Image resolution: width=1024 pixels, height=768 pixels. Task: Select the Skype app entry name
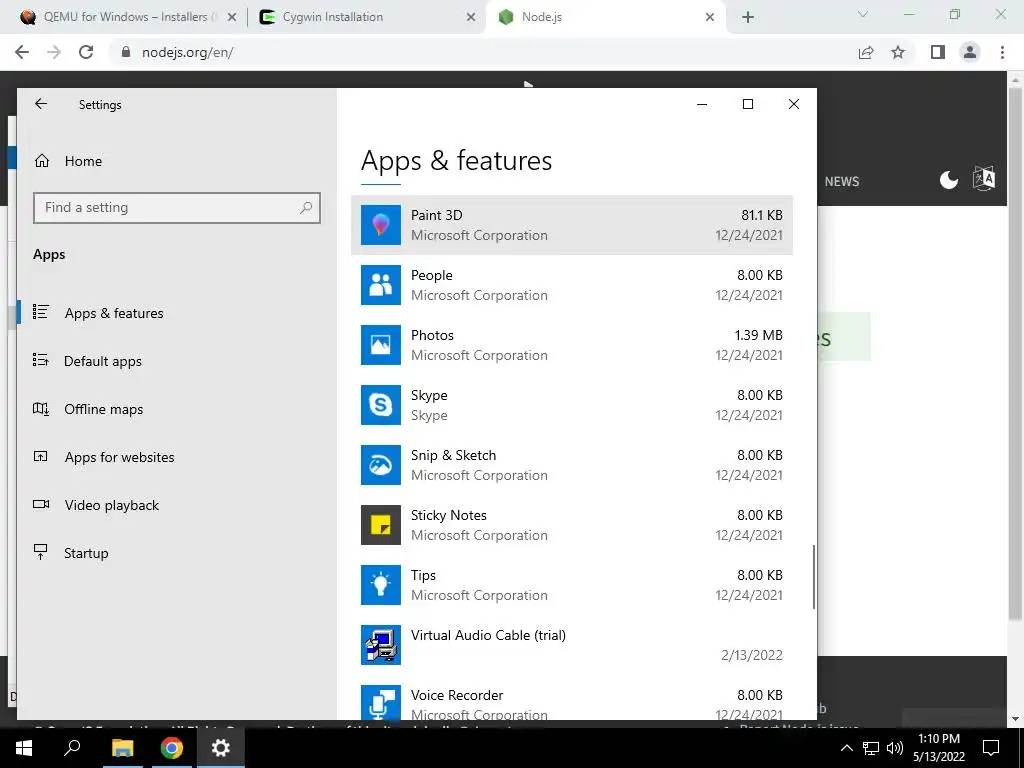(429, 395)
